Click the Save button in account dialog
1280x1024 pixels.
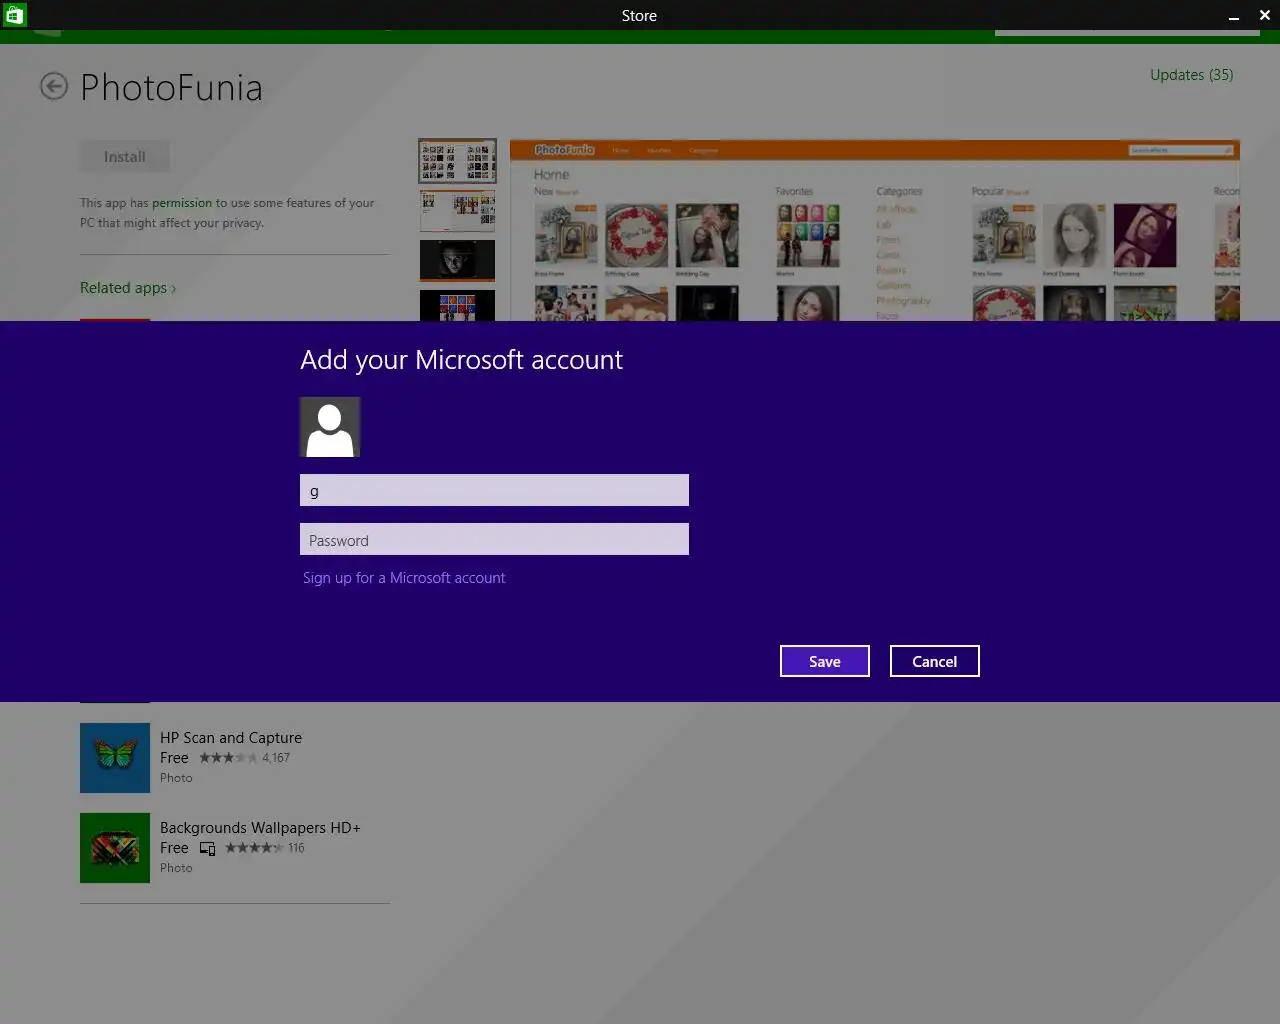pos(824,661)
